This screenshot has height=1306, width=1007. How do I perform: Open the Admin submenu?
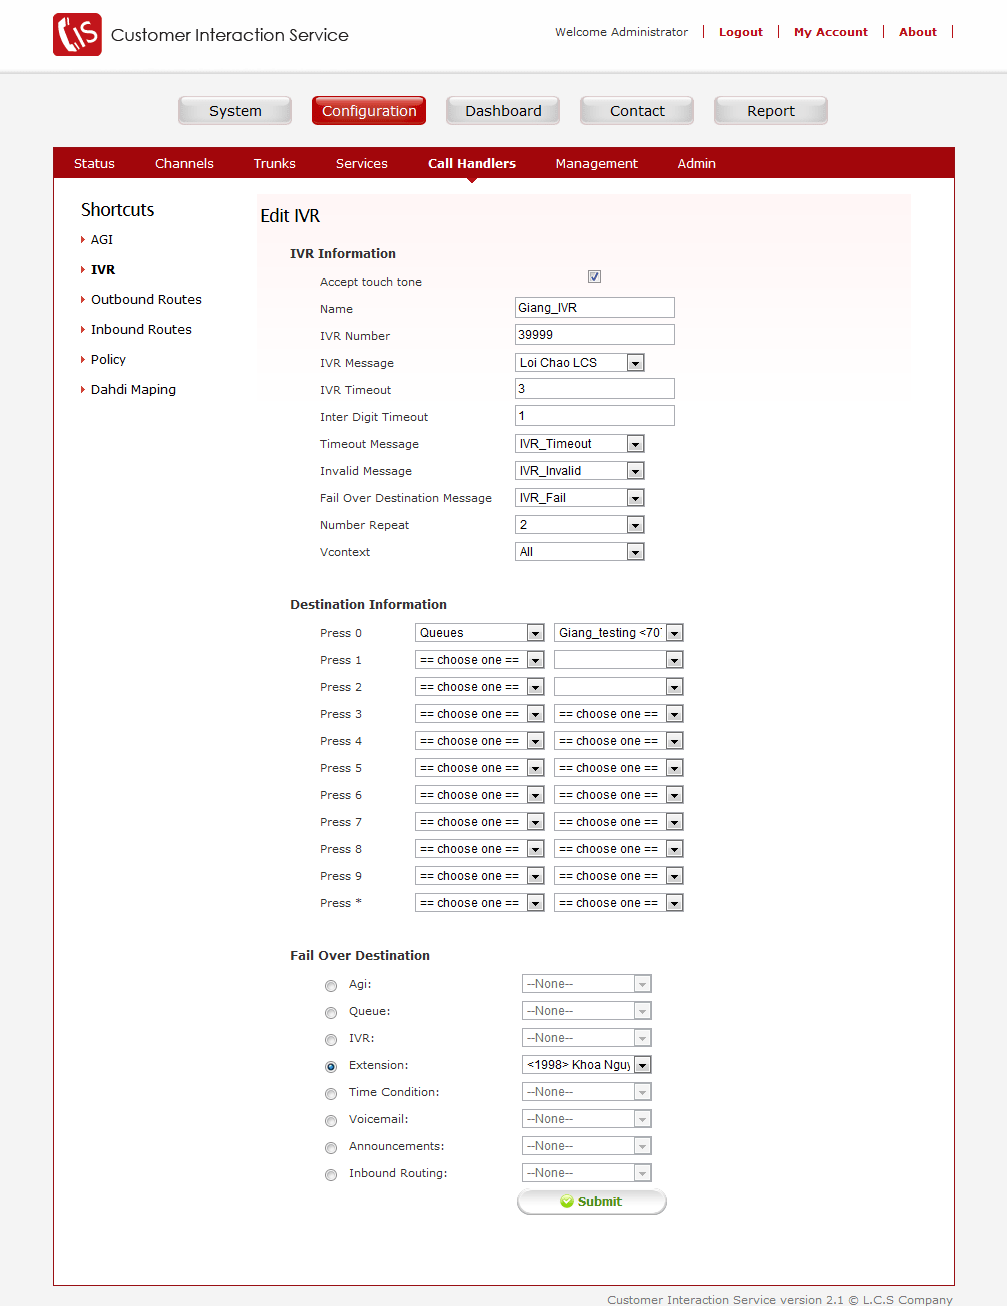pyautogui.click(x=697, y=163)
